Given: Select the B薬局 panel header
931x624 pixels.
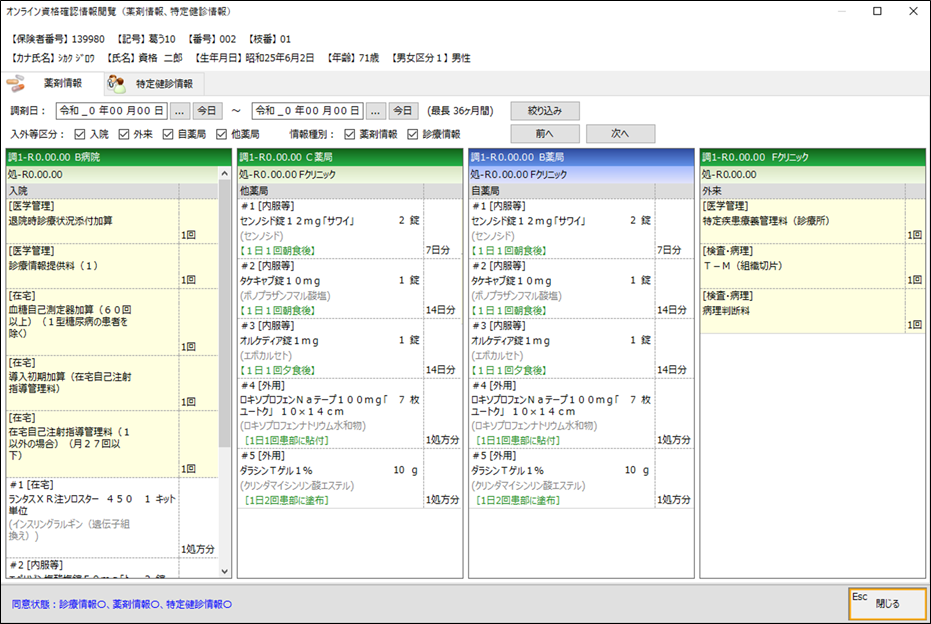Looking at the screenshot, I should (581, 157).
